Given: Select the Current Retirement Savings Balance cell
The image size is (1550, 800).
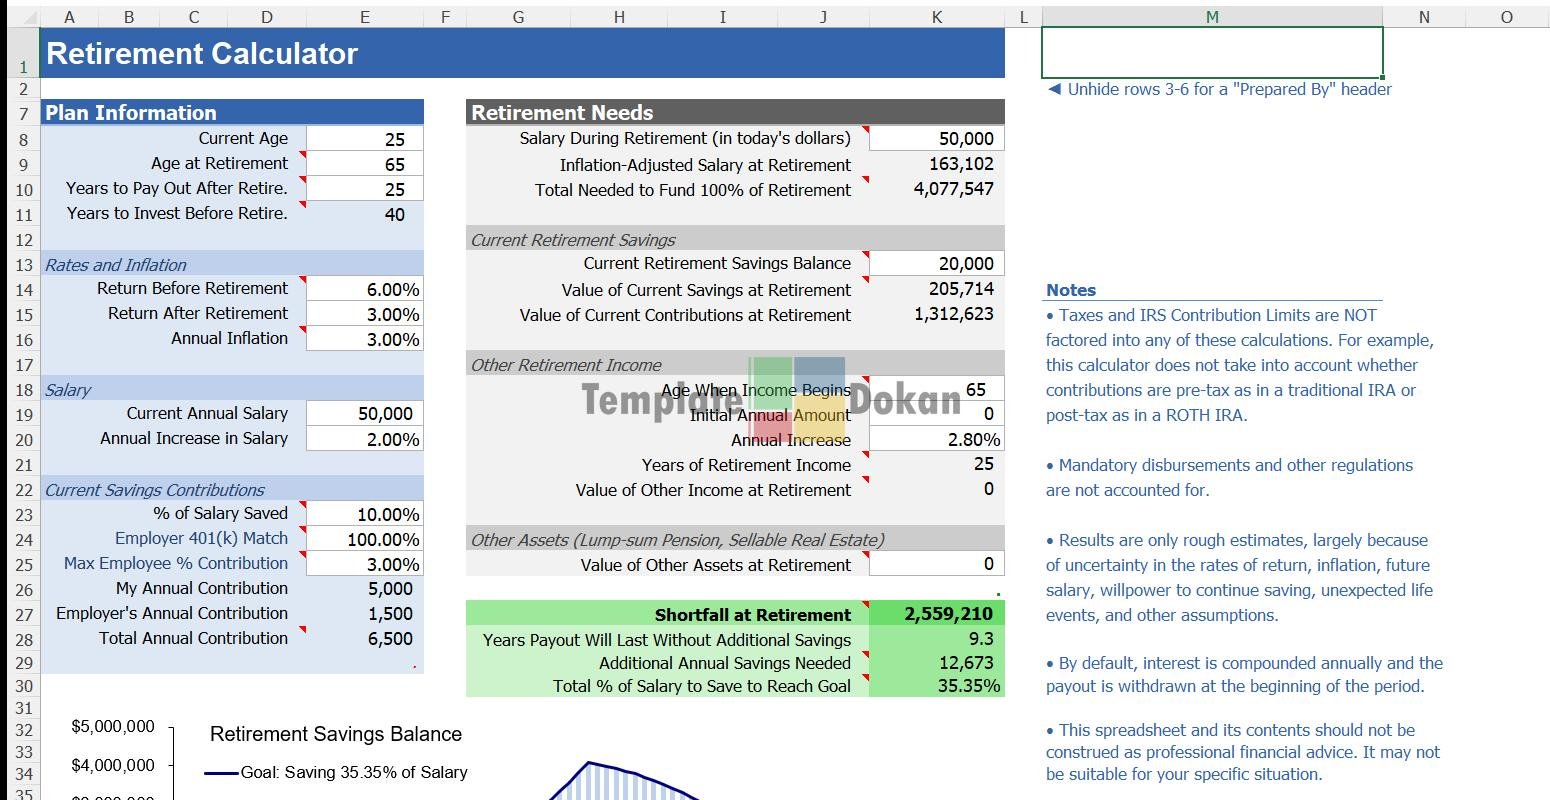Looking at the screenshot, I should pyautogui.click(x=936, y=264).
